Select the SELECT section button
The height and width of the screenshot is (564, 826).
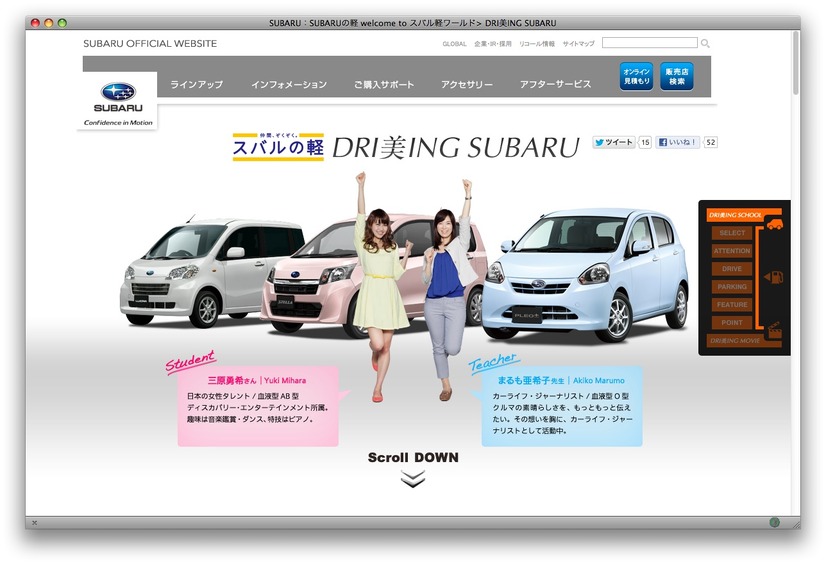pyautogui.click(x=732, y=233)
